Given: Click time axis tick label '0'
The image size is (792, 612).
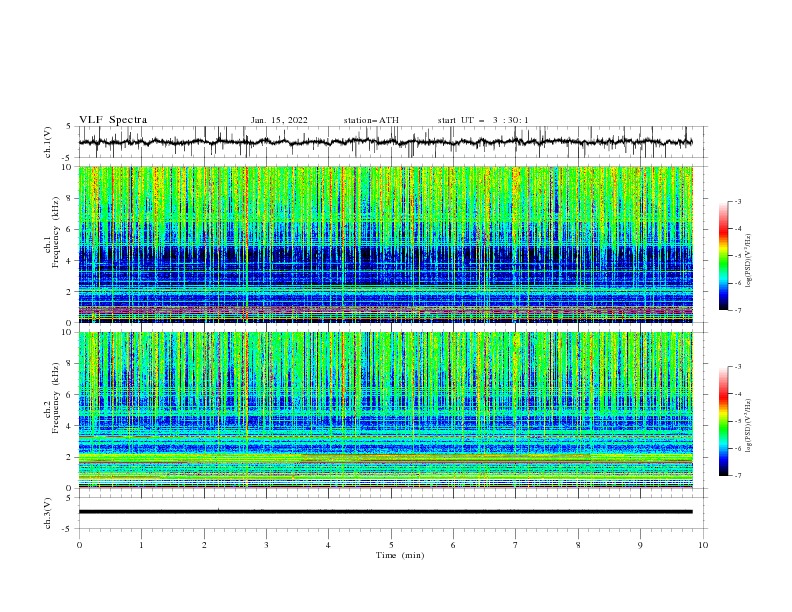Looking at the screenshot, I should tap(79, 545).
